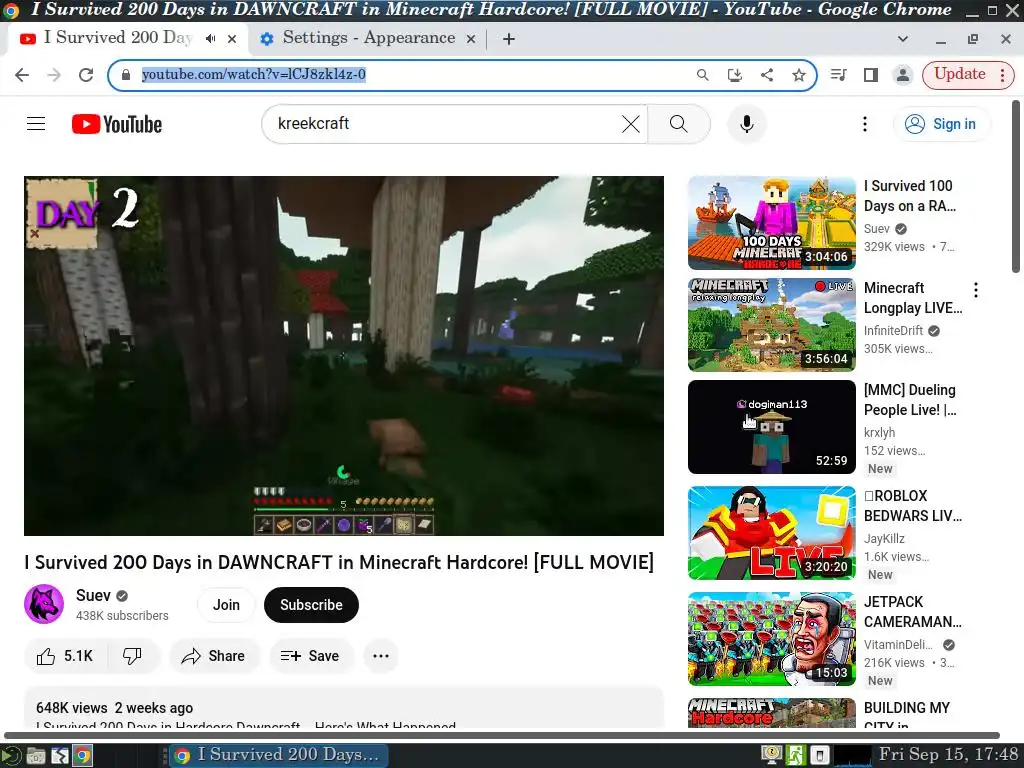Open the Suev channel name link
The height and width of the screenshot is (768, 1024).
click(93, 596)
